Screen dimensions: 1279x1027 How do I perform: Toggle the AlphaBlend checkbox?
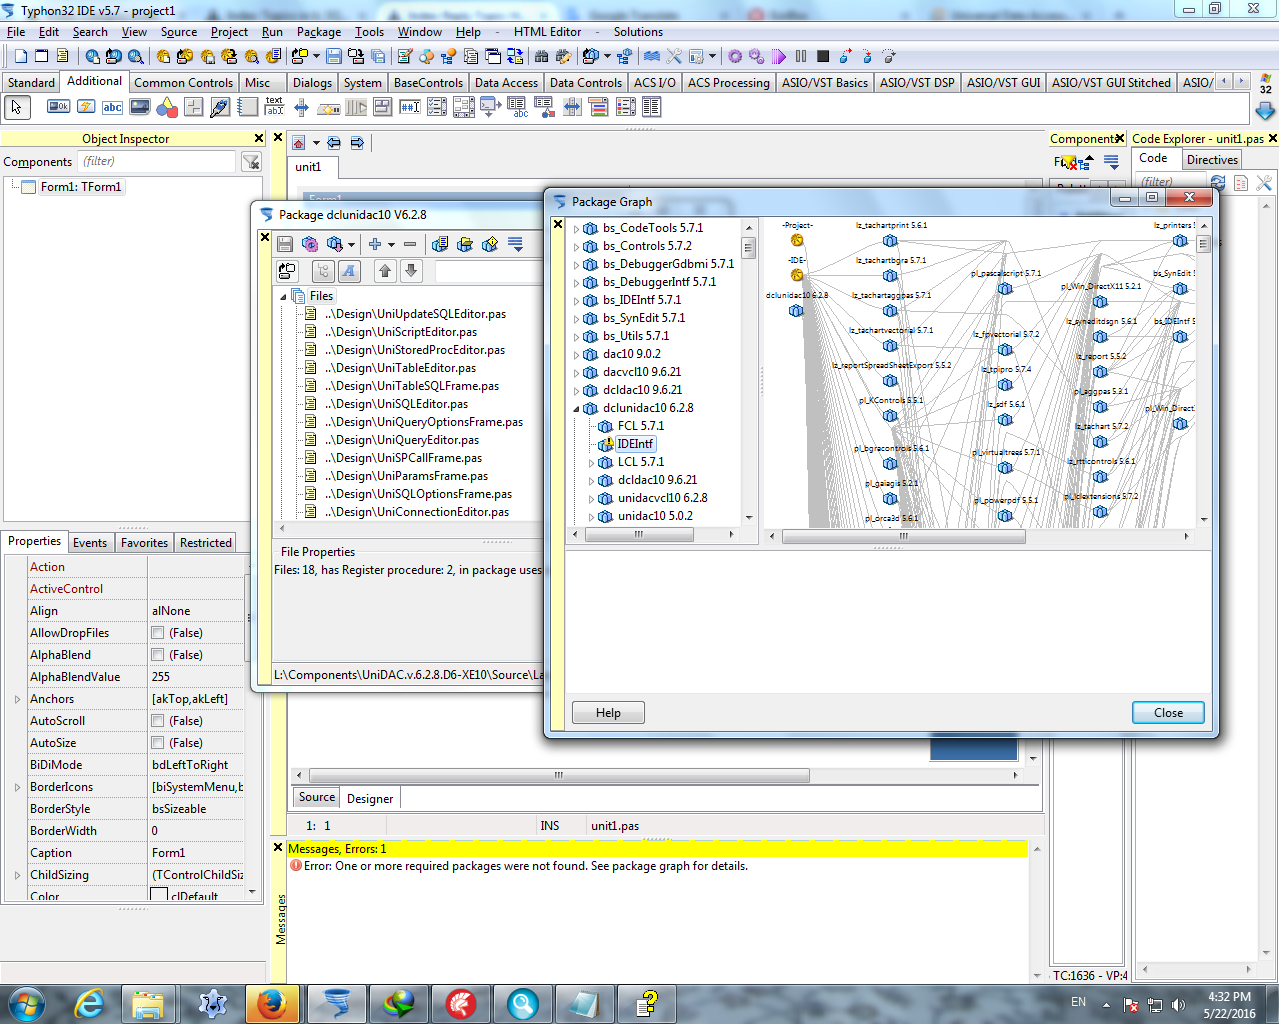tap(158, 655)
